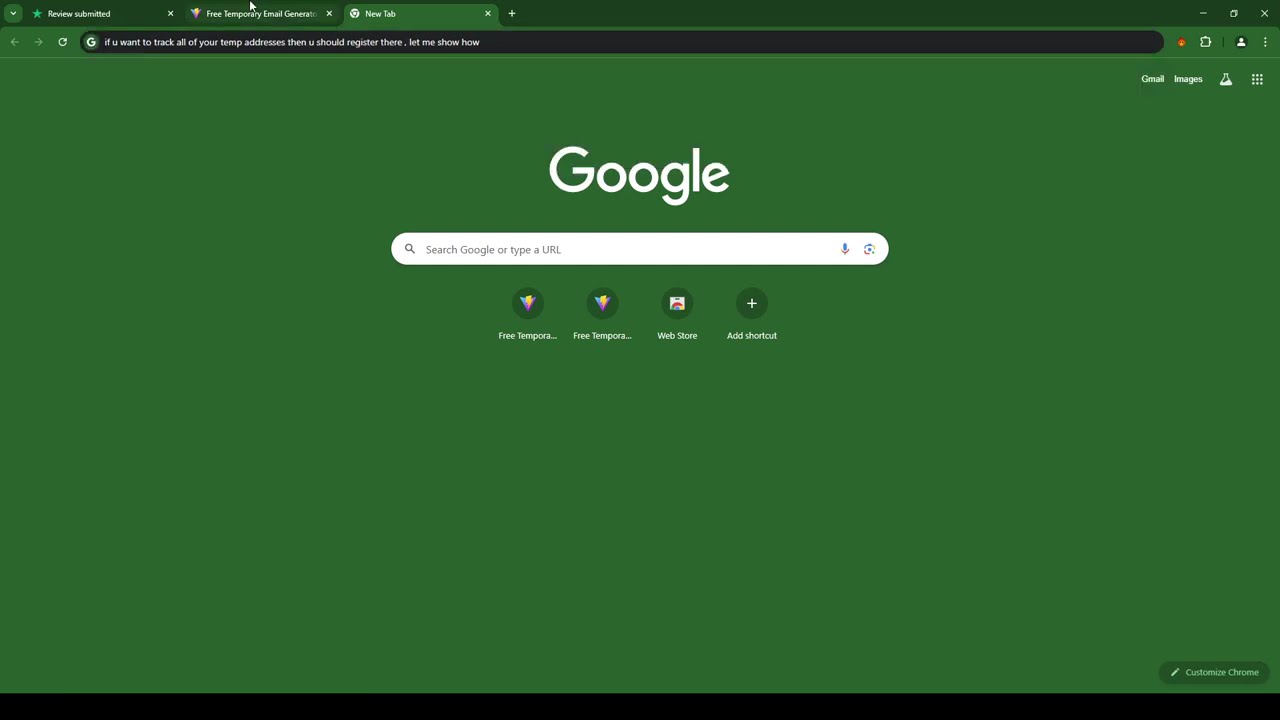
Task: Search by image with Google Lens
Action: click(x=869, y=249)
